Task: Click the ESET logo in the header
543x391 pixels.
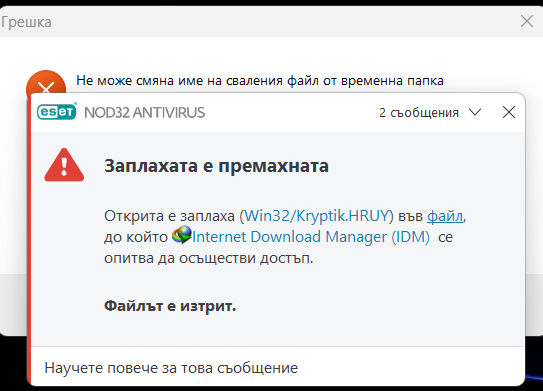Action: 57,112
